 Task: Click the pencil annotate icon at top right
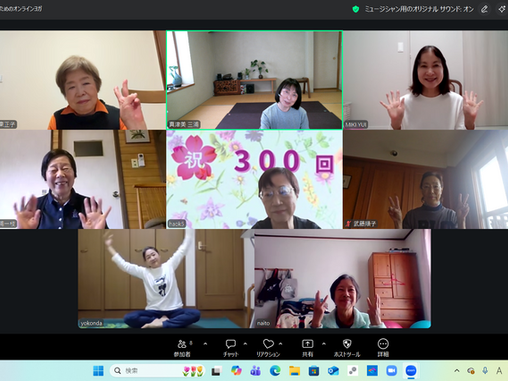pos(484,9)
